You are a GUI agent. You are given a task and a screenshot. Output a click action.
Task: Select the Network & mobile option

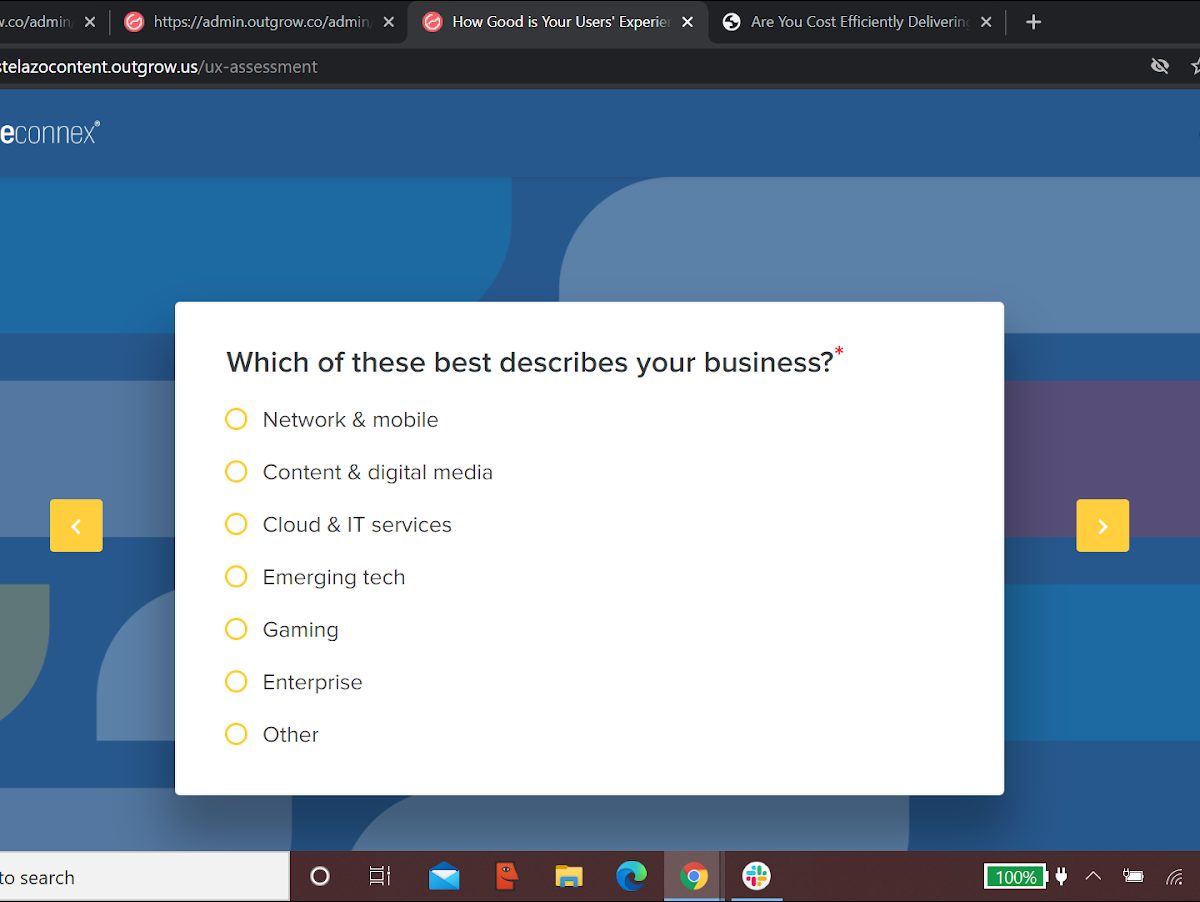pyautogui.click(x=236, y=419)
